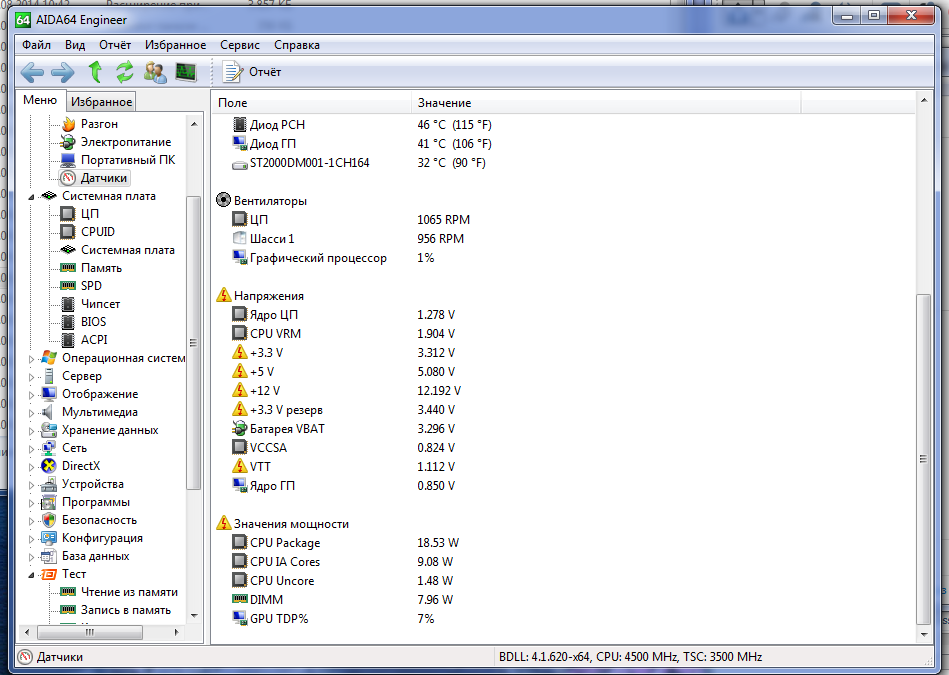Refresh sensors with the green arrows icon
This screenshot has height=675, width=949.
coord(125,72)
